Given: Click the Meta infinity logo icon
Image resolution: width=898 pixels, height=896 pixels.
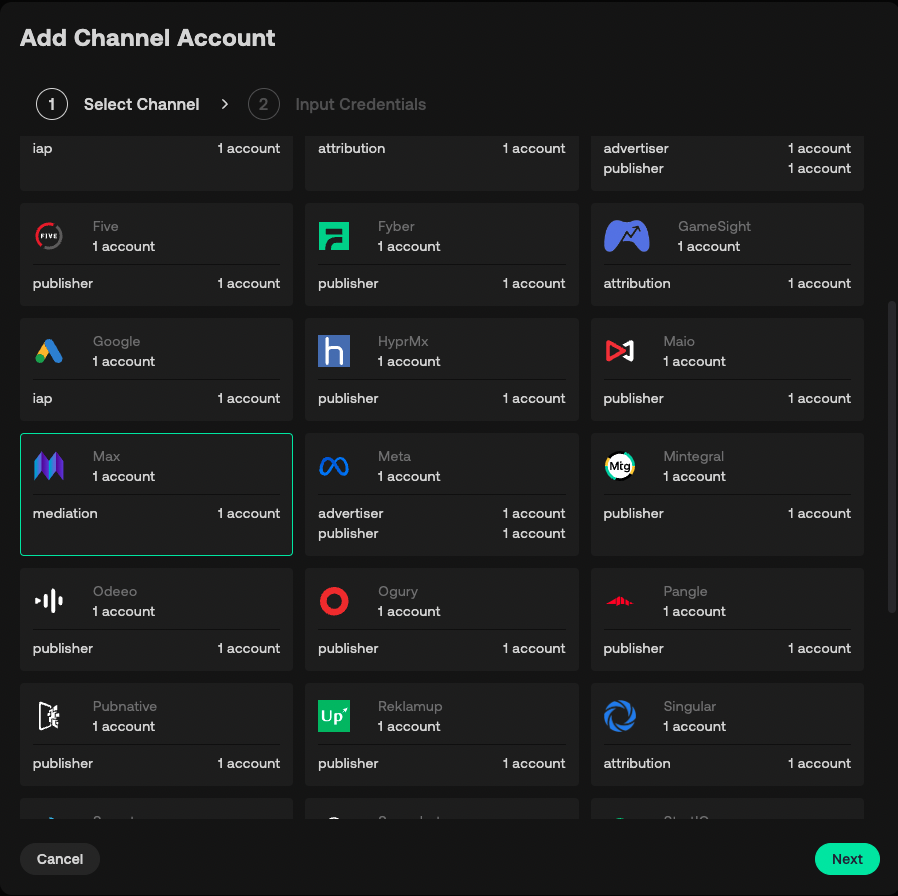Looking at the screenshot, I should (x=334, y=466).
